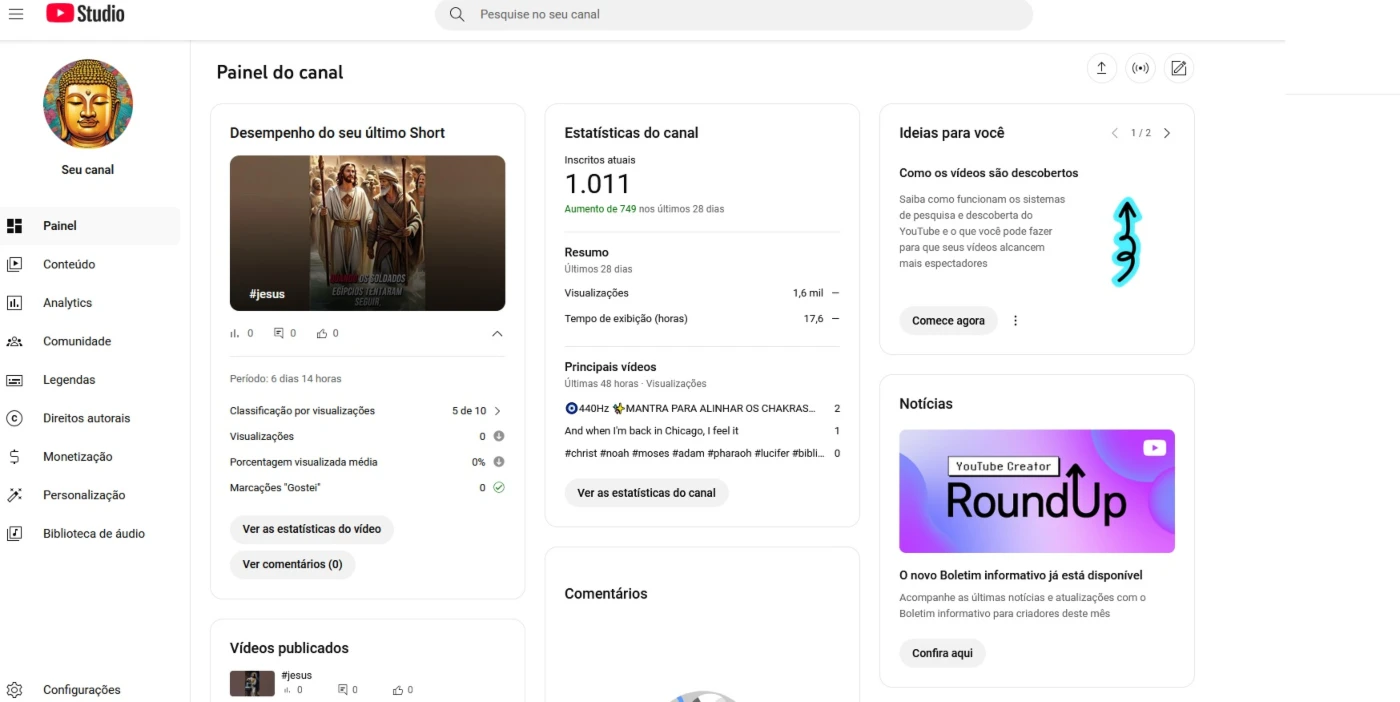Click the Analytics chart icon
The width and height of the screenshot is (1400, 702).
pyautogui.click(x=14, y=303)
